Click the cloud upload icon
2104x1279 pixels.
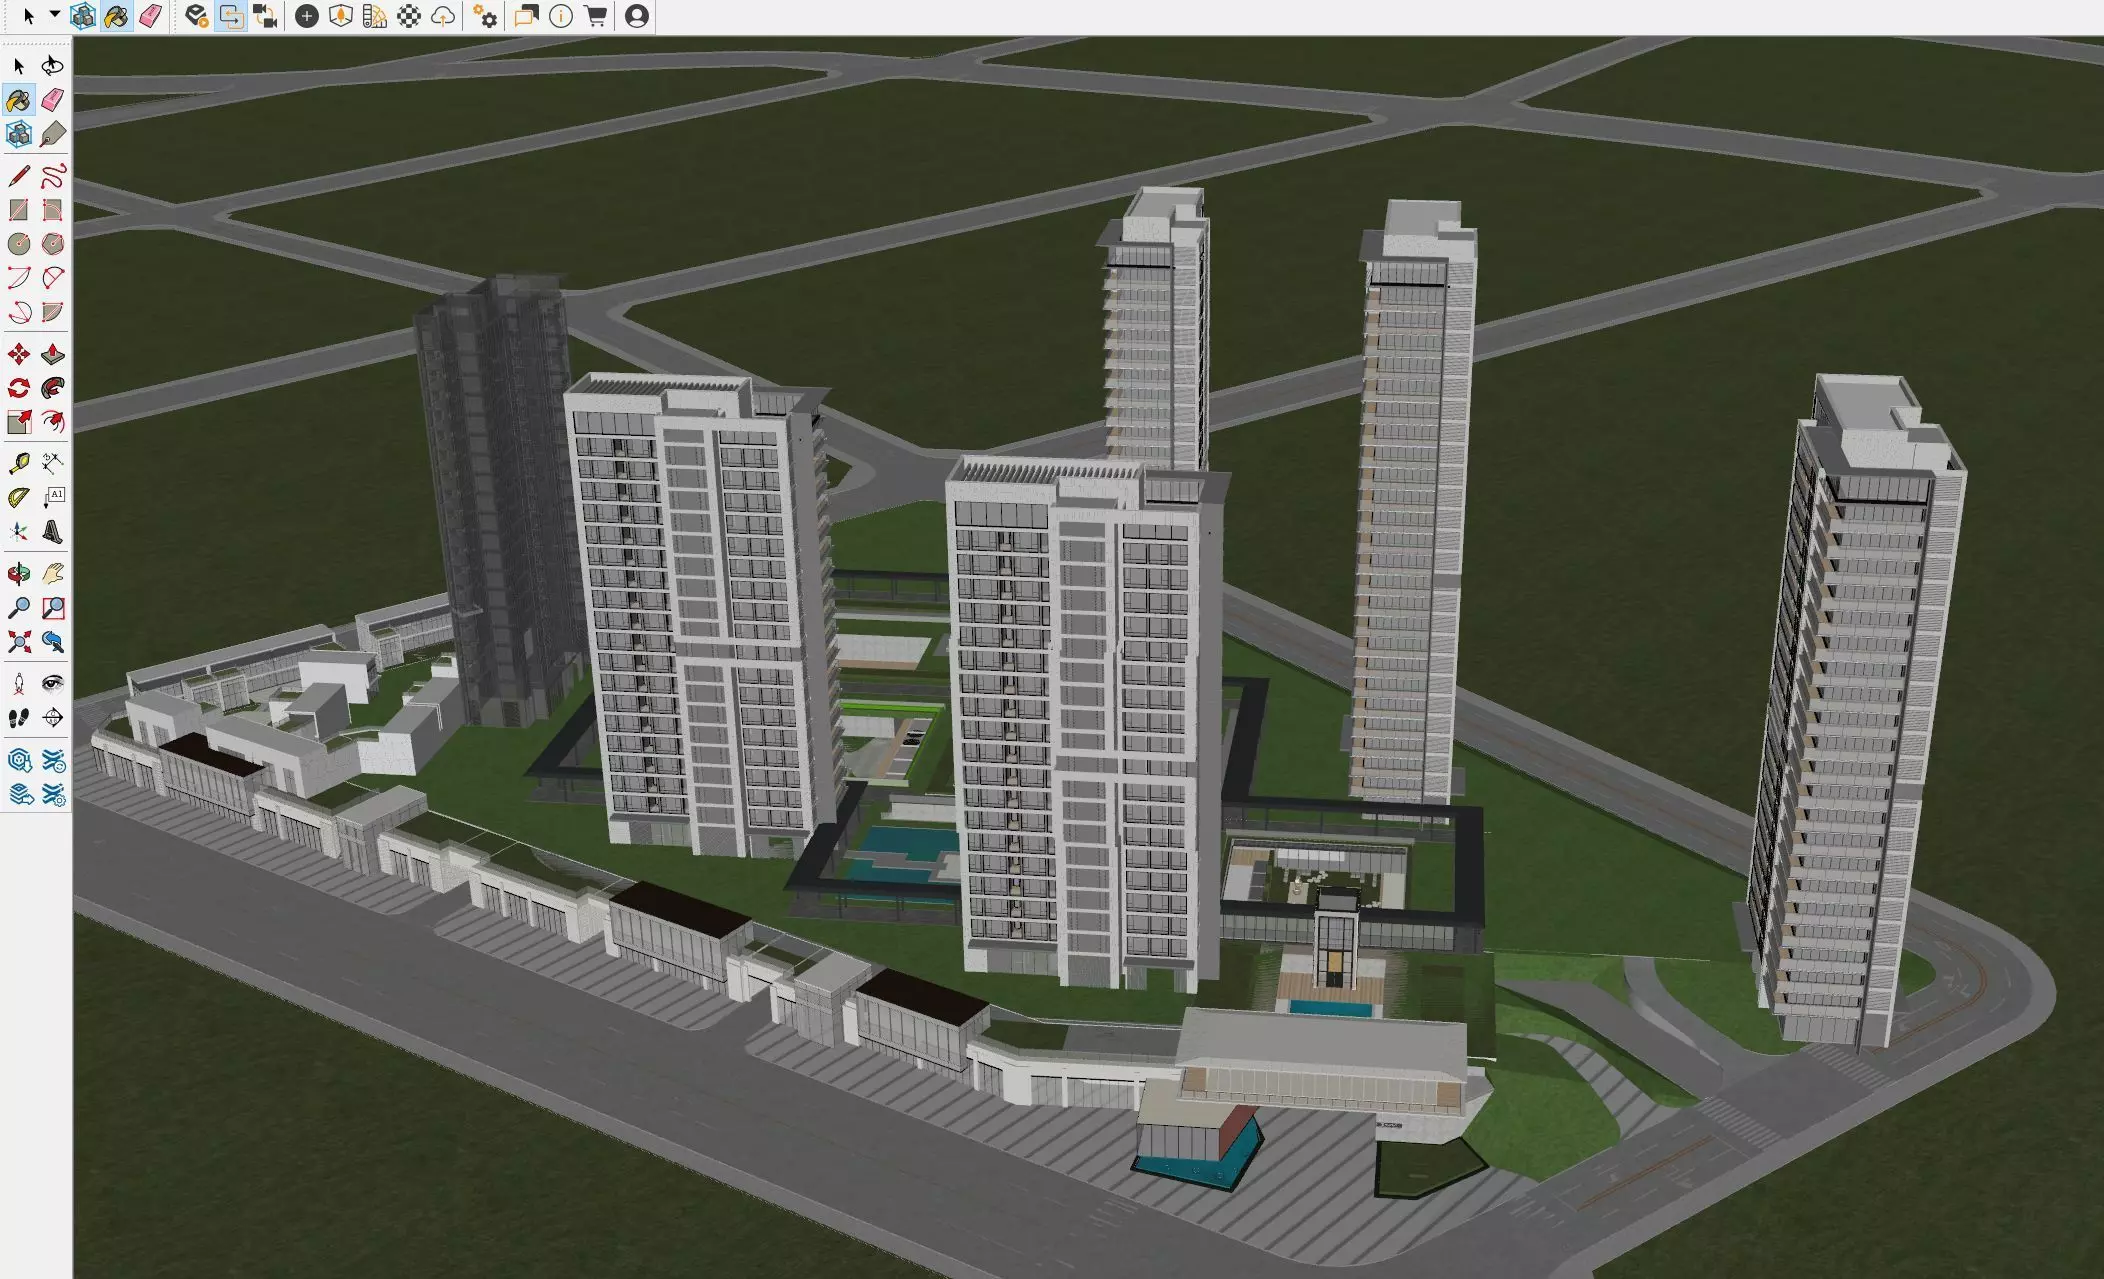click(x=443, y=16)
